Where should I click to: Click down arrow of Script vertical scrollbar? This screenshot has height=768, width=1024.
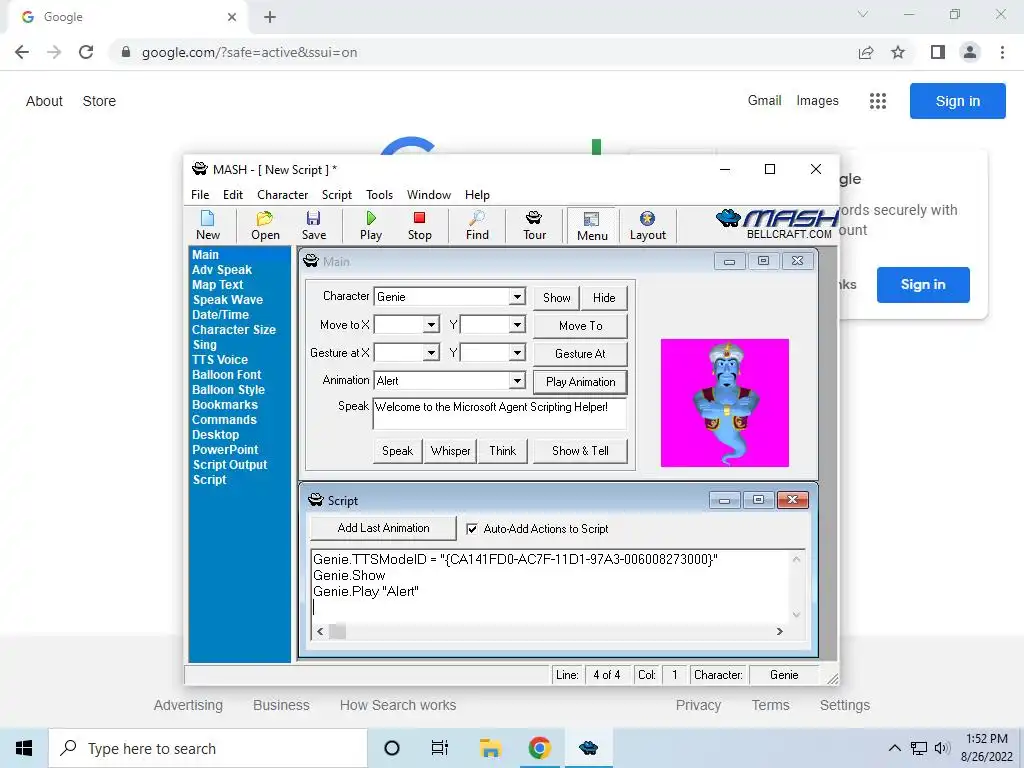tap(796, 615)
